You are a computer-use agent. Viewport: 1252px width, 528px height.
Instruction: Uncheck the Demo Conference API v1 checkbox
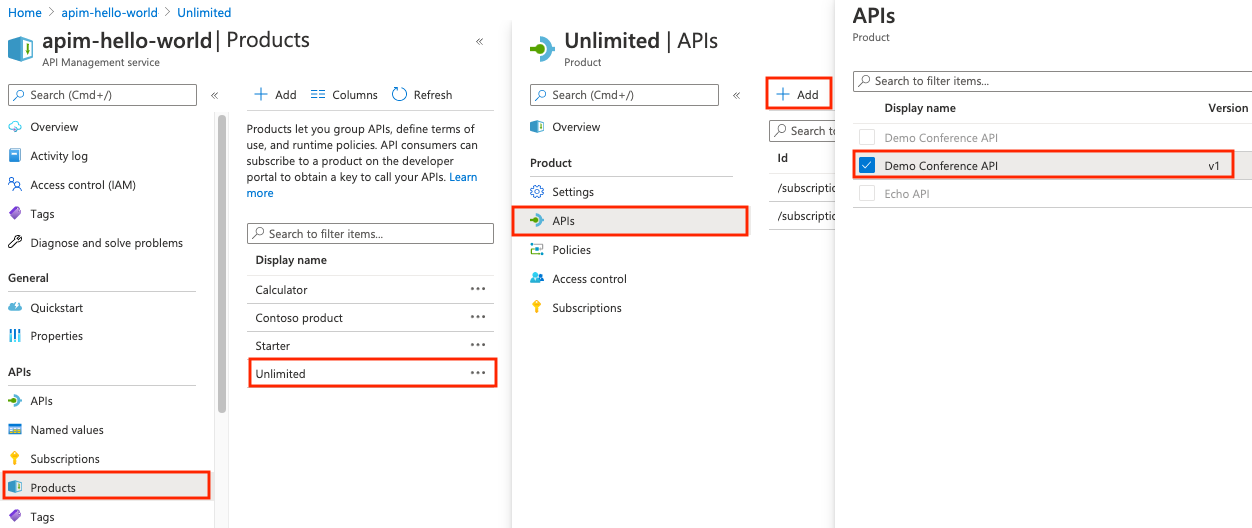tap(867, 166)
